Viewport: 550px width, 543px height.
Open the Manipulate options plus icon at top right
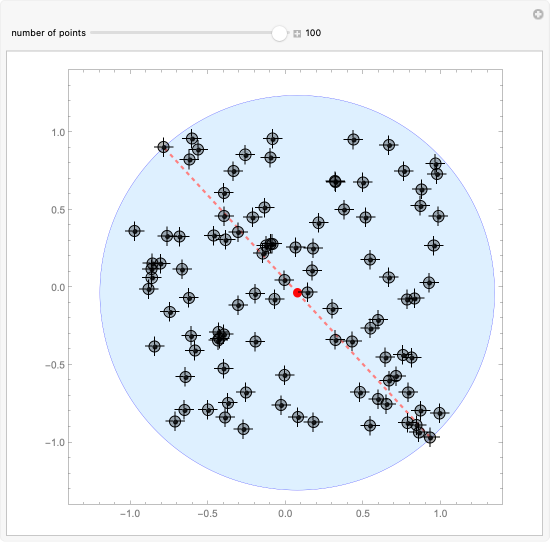coord(538,14)
